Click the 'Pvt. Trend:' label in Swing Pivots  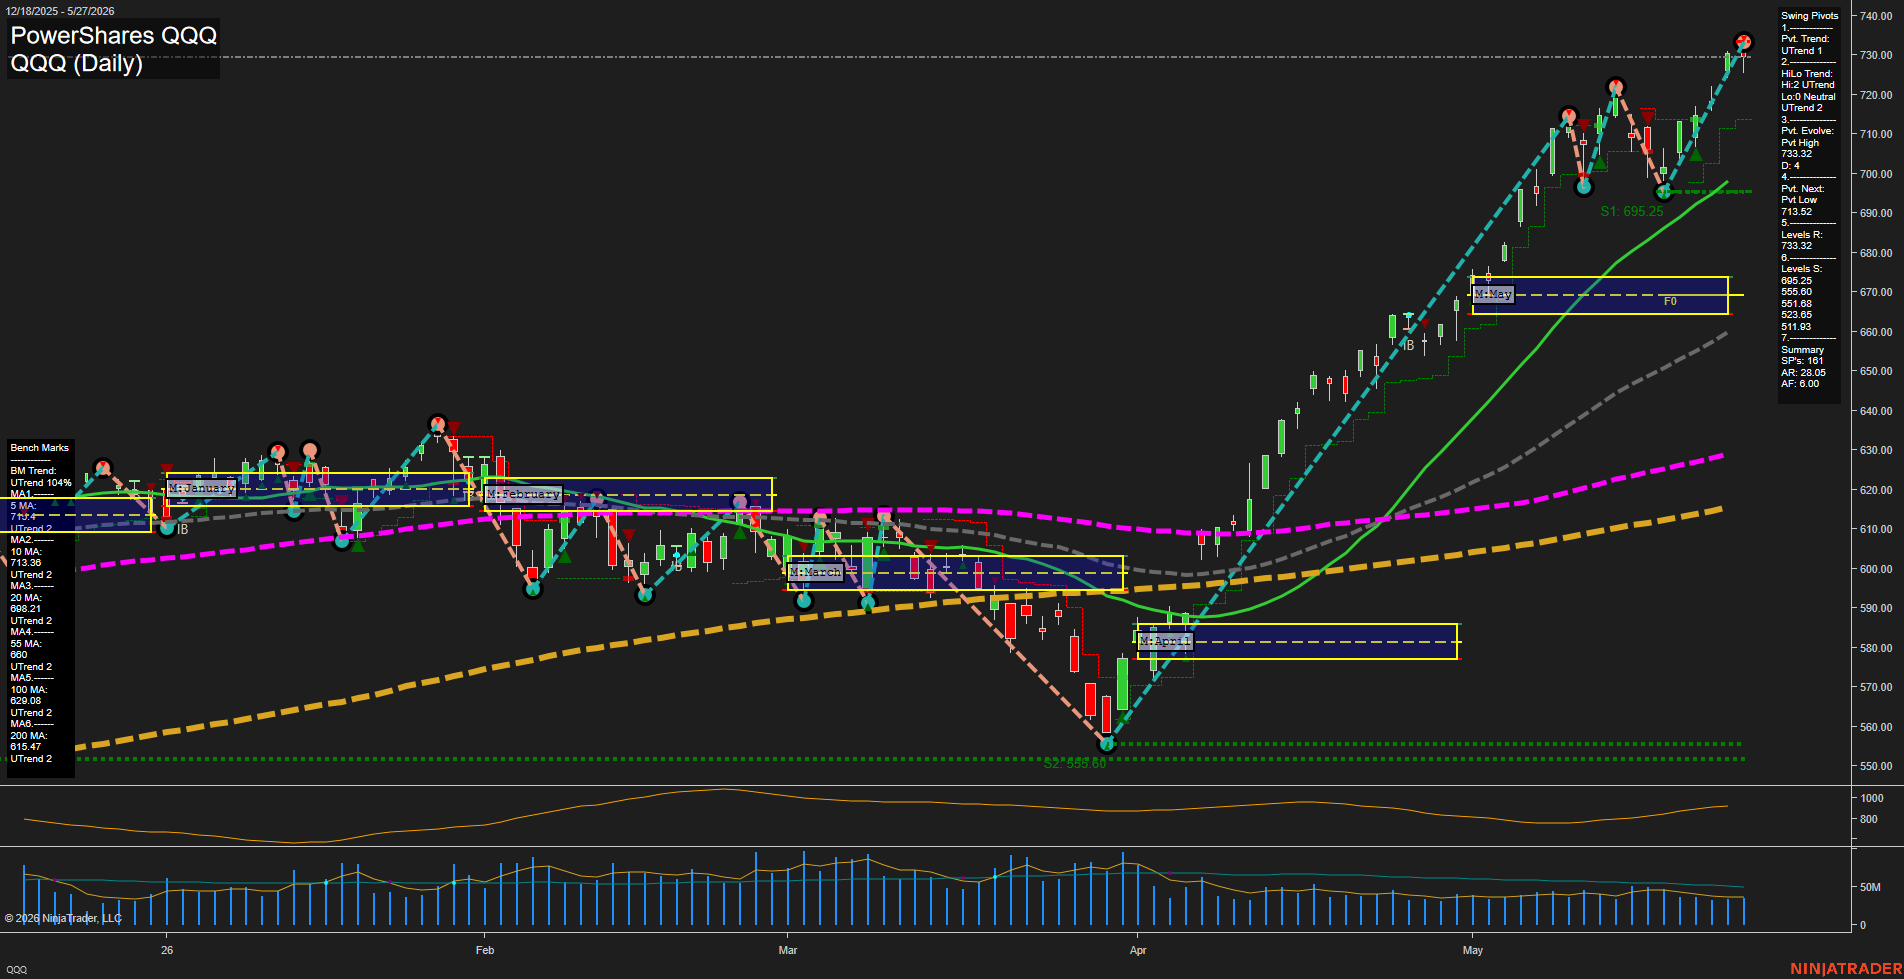(x=1805, y=39)
